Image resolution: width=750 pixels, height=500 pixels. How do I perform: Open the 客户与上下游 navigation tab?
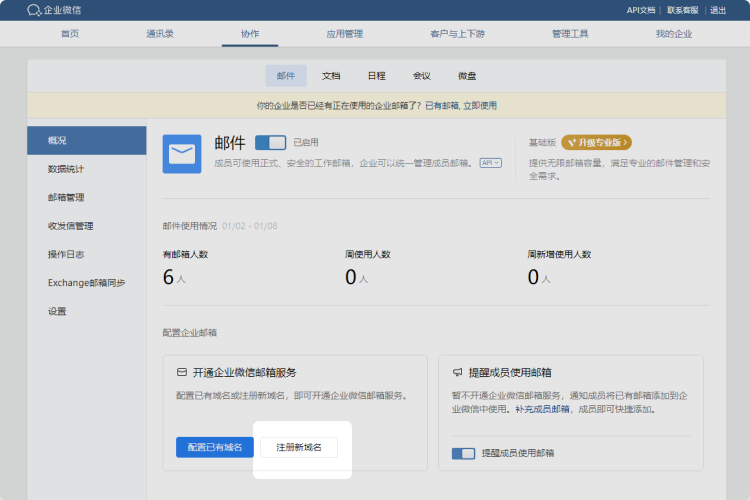[457, 34]
